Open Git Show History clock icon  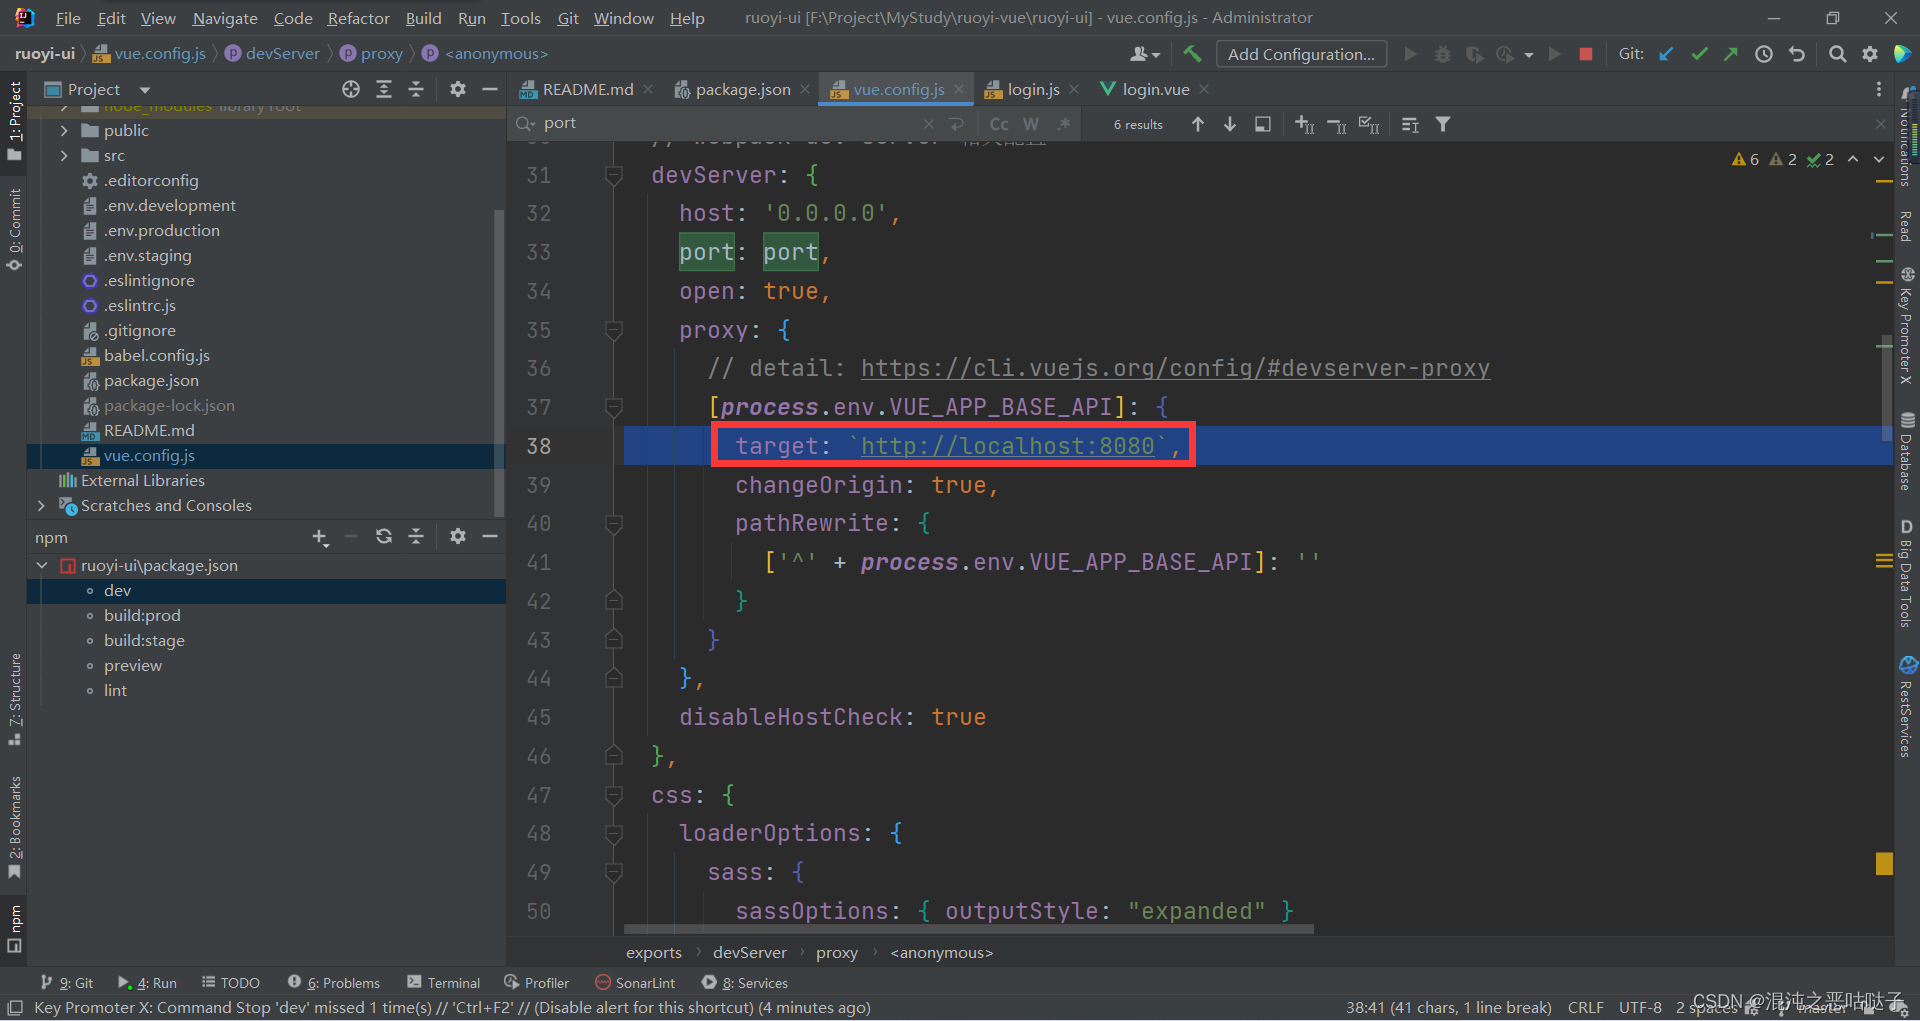pyautogui.click(x=1764, y=54)
